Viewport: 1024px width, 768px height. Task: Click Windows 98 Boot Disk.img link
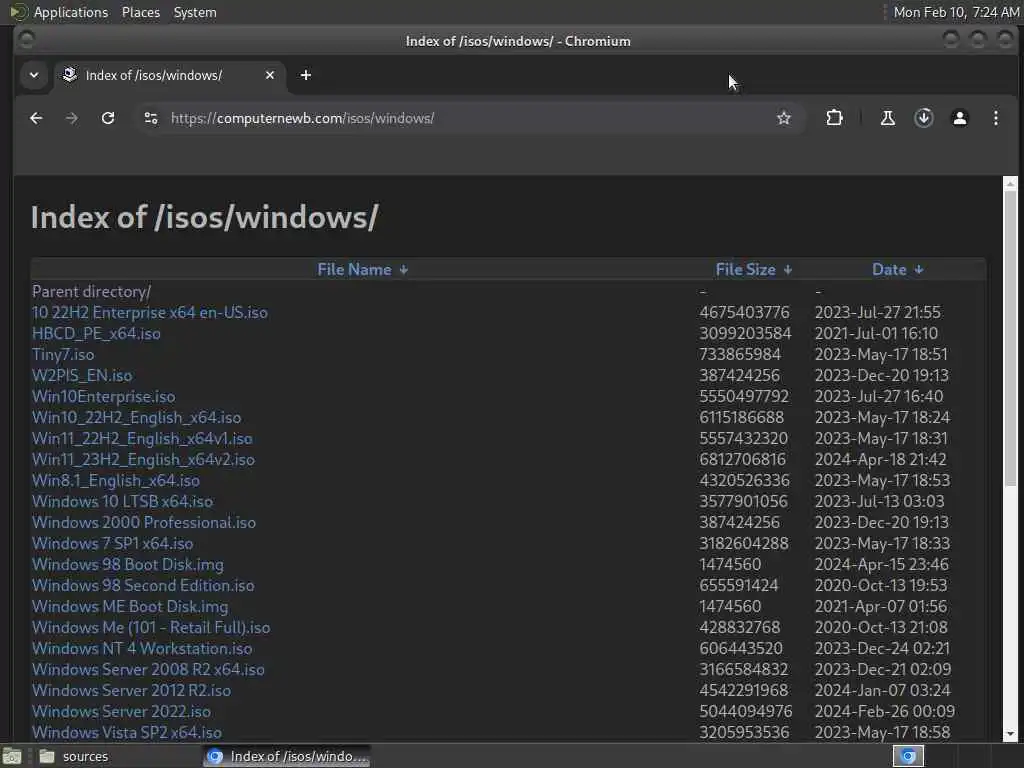127,564
